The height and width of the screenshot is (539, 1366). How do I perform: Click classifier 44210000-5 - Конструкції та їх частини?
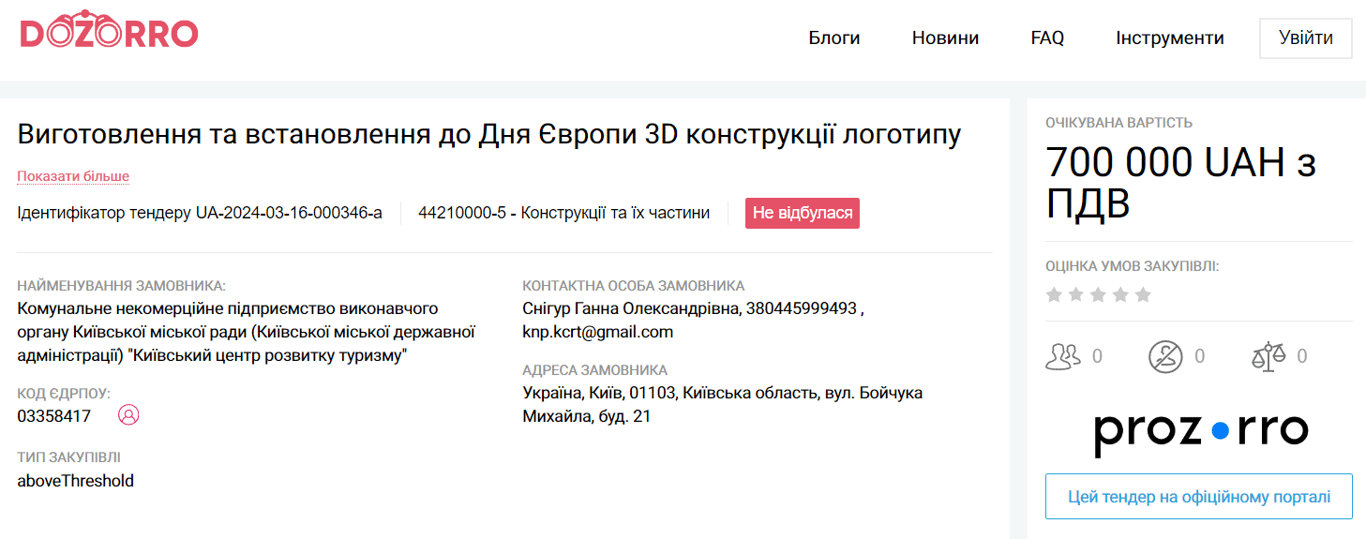coord(564,213)
